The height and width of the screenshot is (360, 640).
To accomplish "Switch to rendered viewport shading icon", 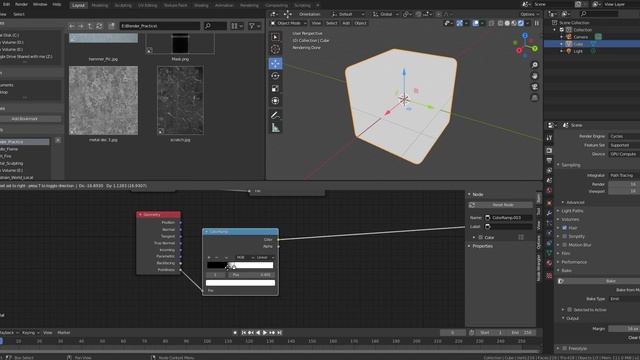I will tap(521, 23).
